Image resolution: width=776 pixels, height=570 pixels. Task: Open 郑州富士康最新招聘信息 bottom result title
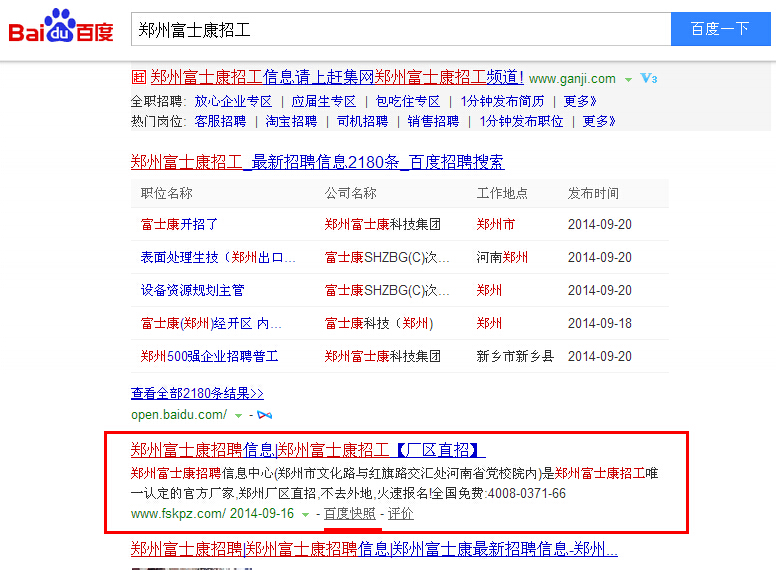[374, 549]
